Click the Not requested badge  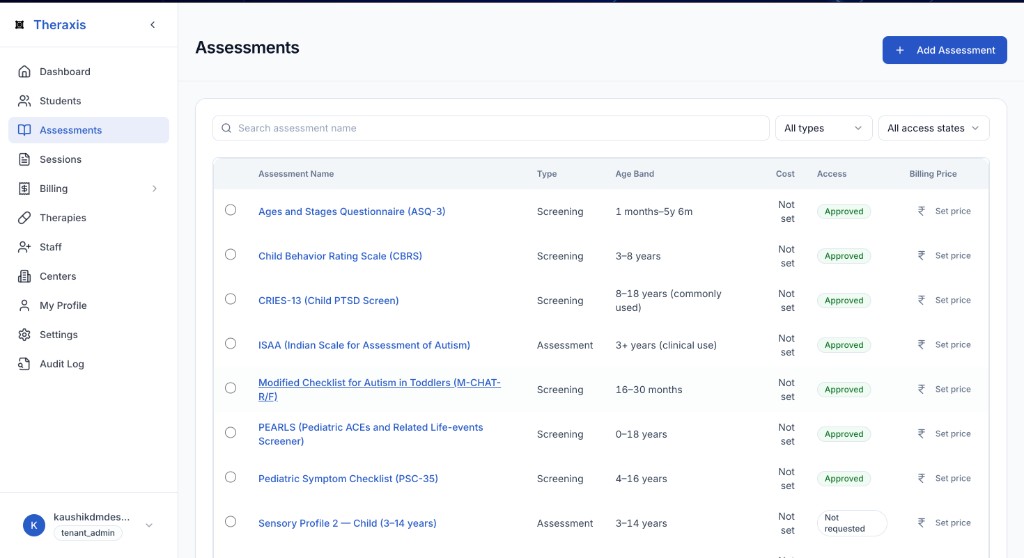[852, 523]
